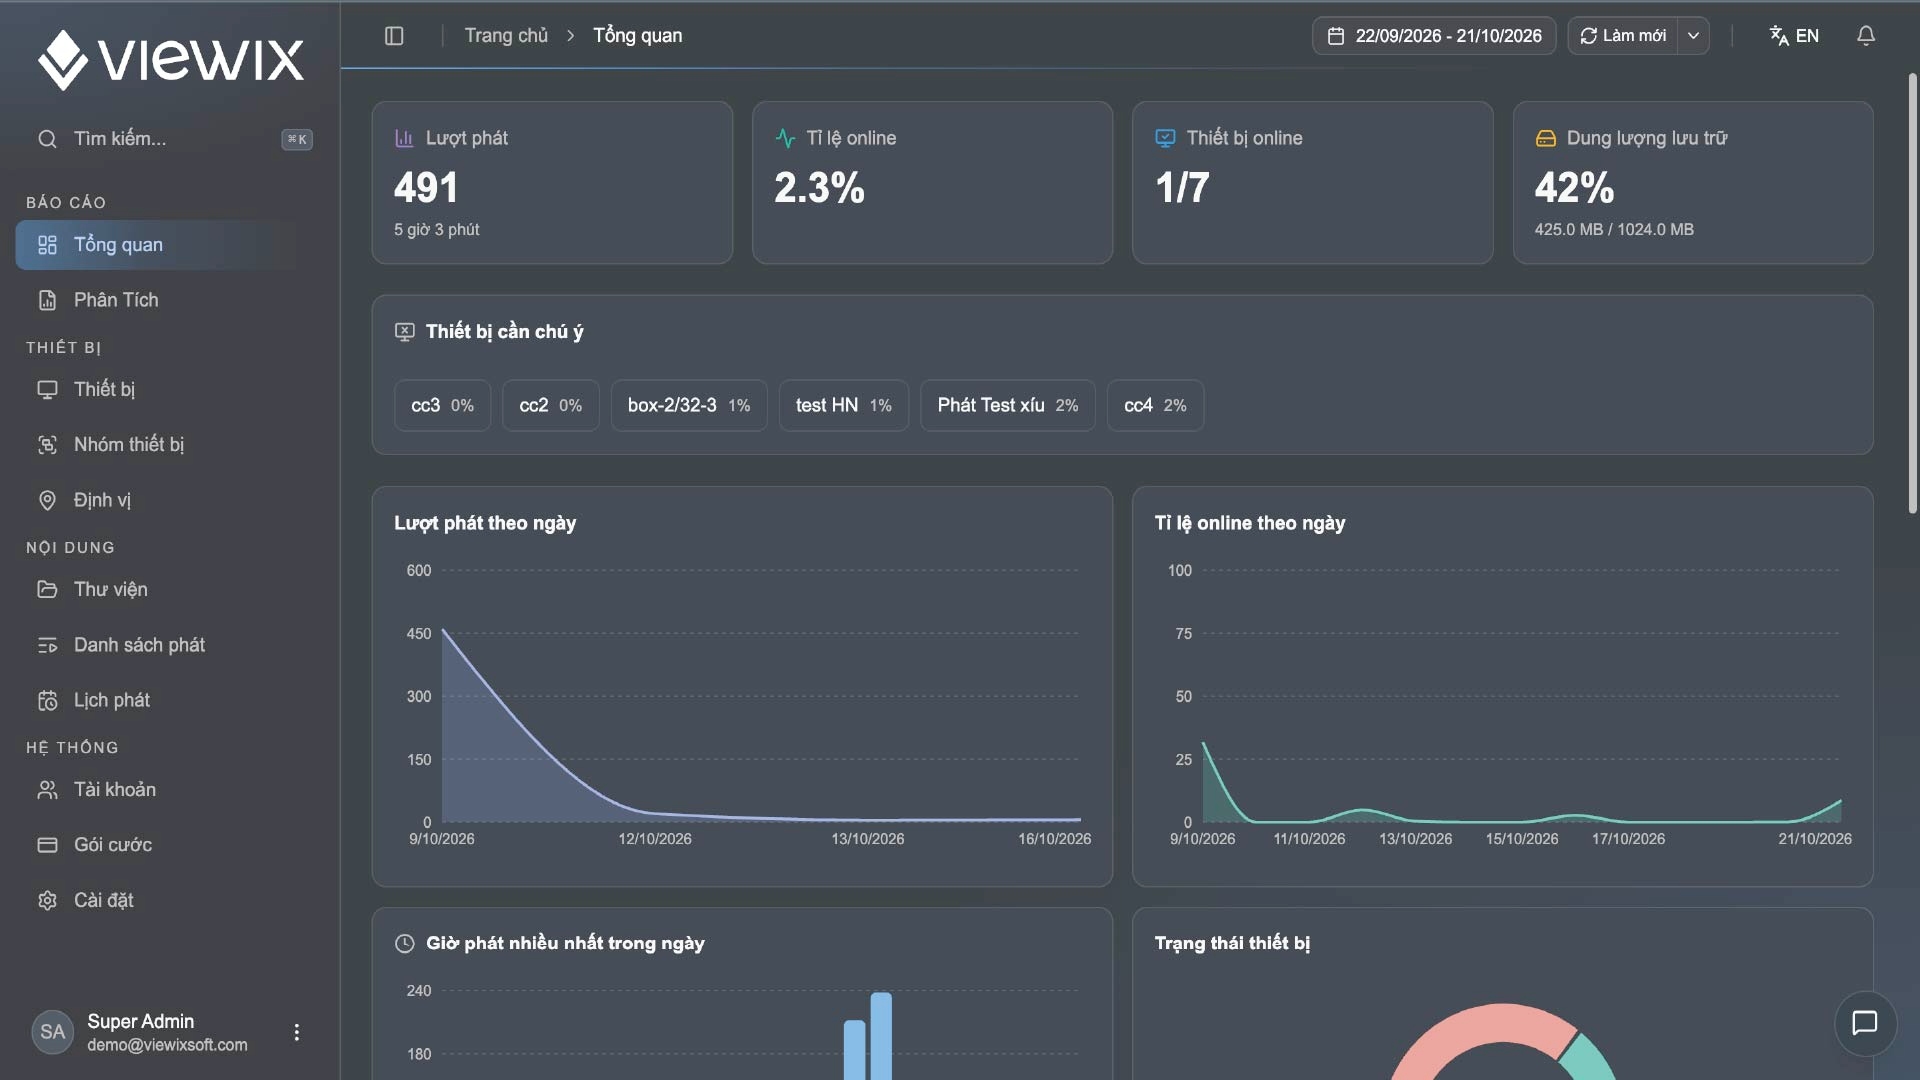This screenshot has width=1920, height=1080.
Task: Open the notifications bell
Action: click(x=1866, y=36)
